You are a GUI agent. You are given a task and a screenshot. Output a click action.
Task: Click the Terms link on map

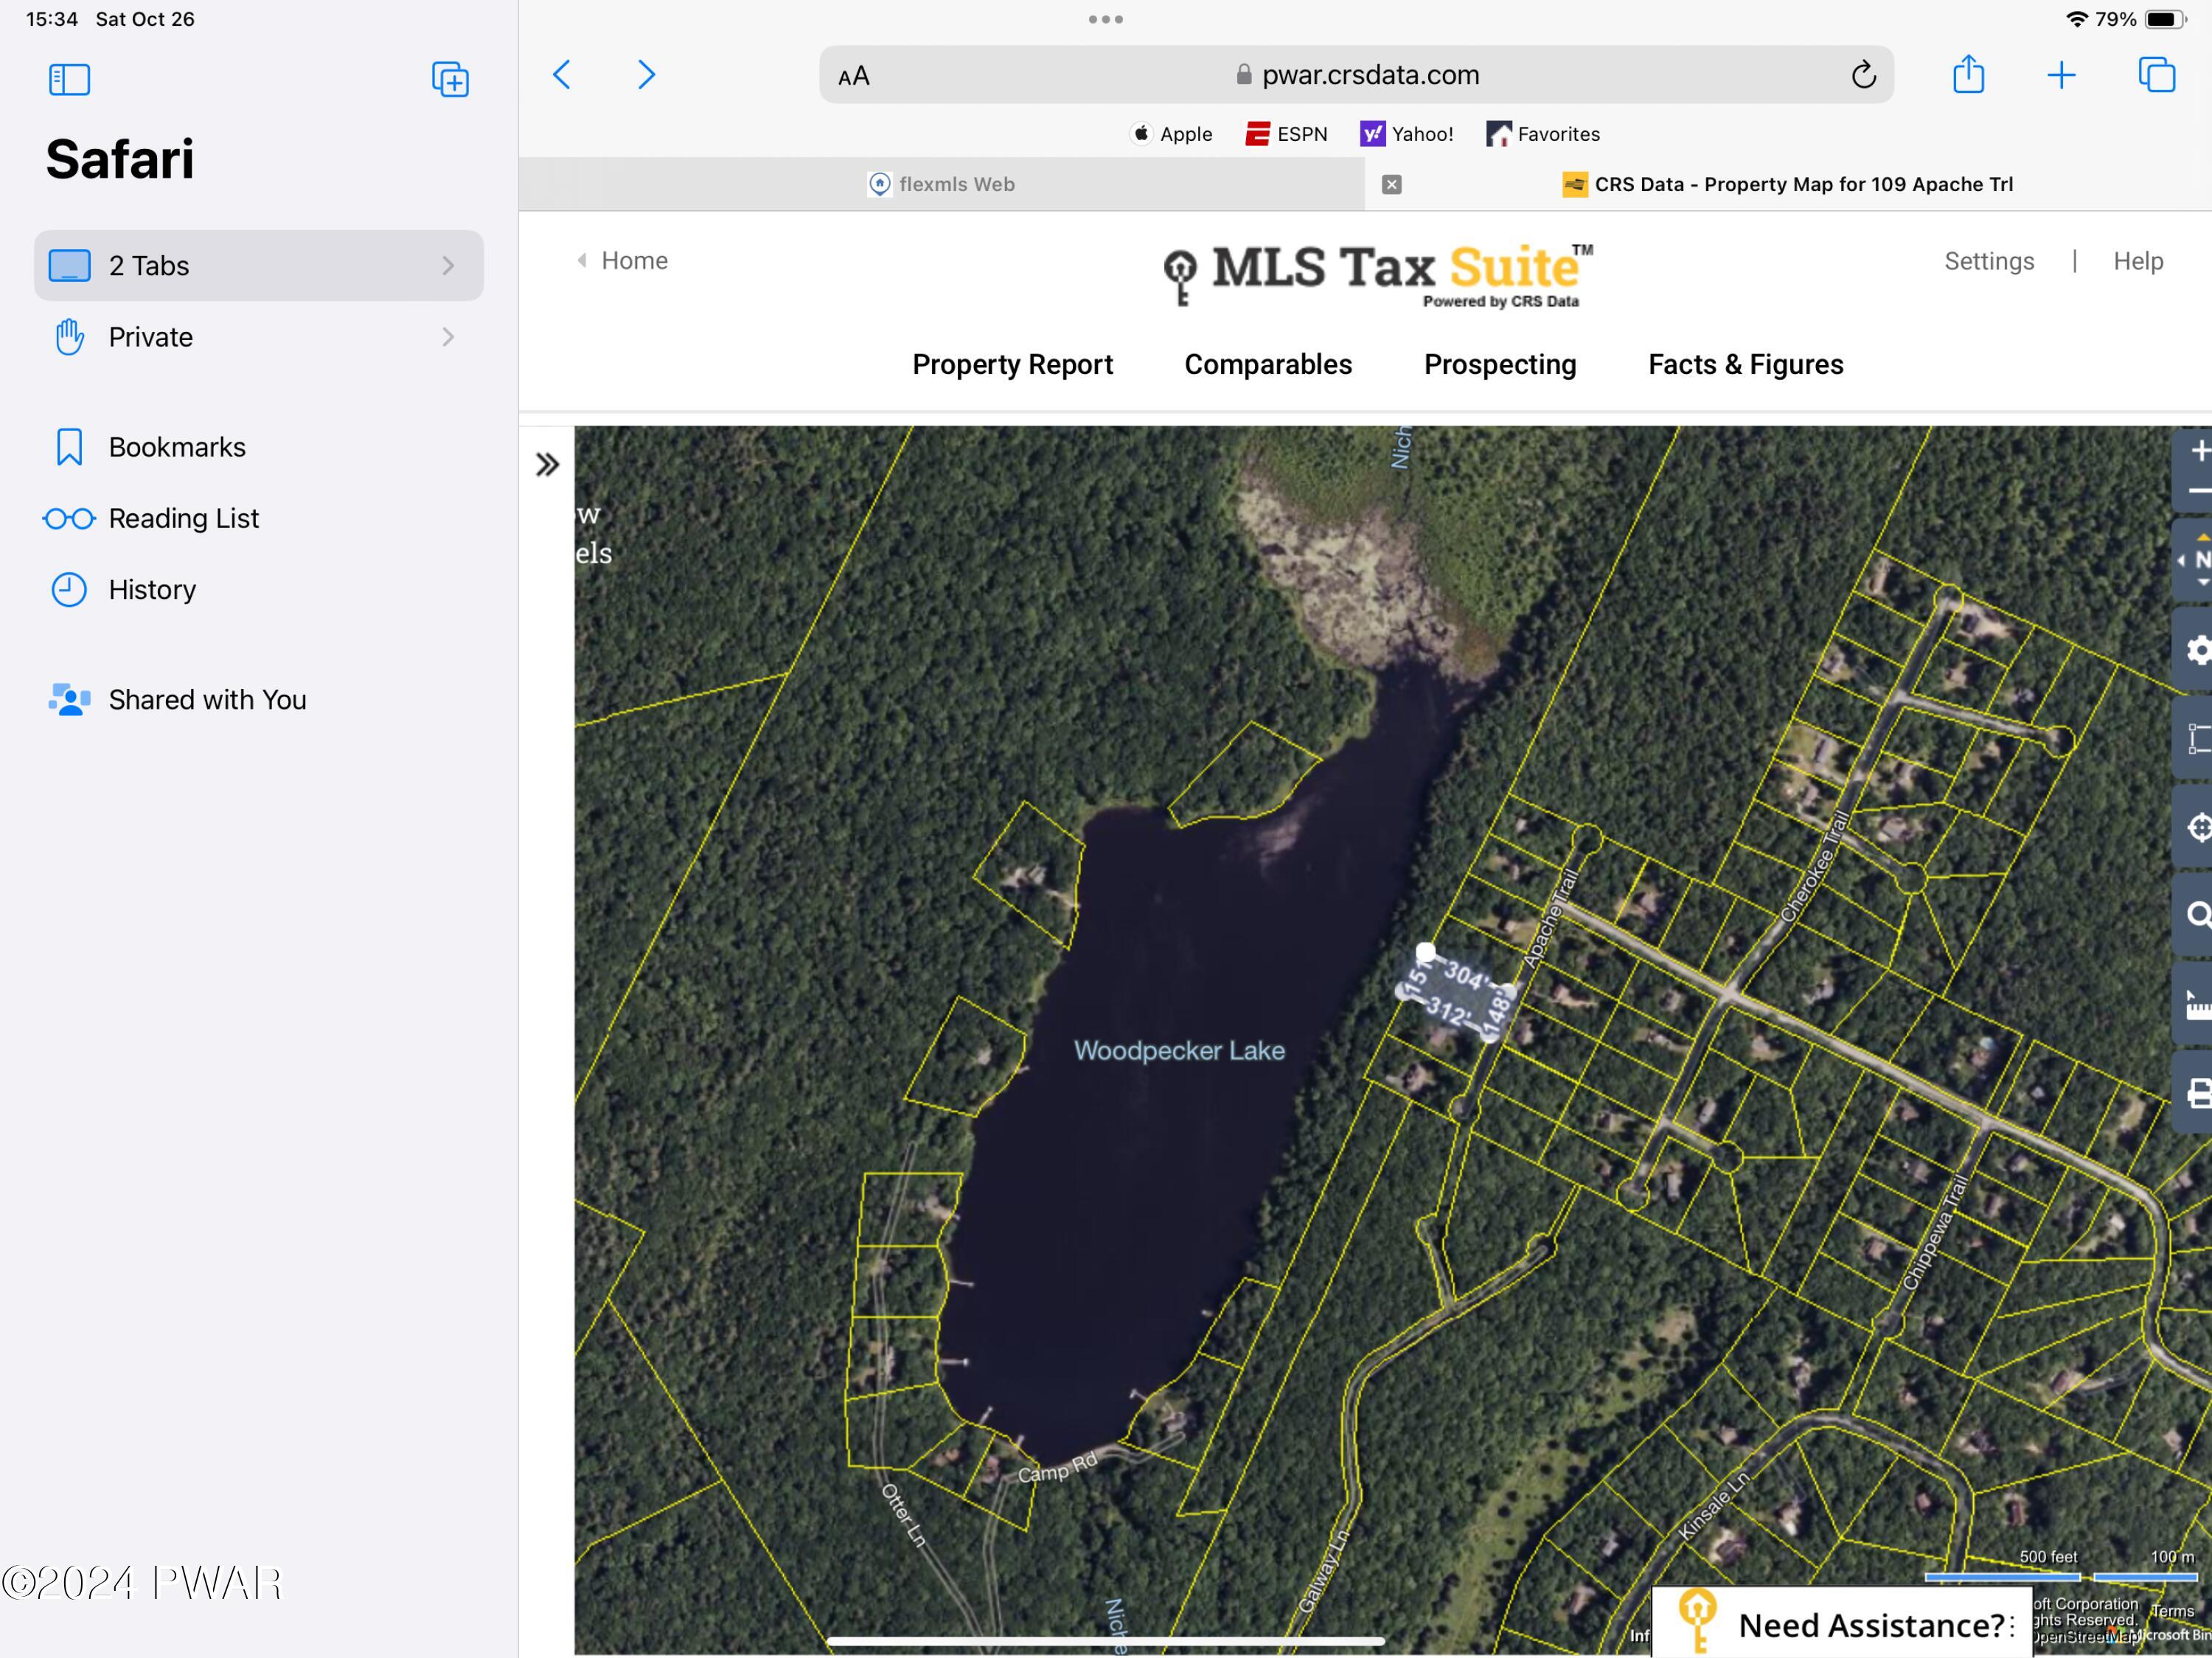click(x=2172, y=1611)
